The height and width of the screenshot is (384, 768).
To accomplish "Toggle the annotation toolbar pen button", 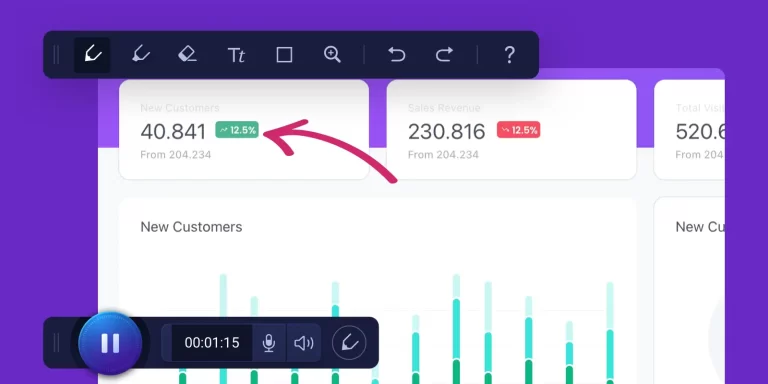I will pyautogui.click(x=349, y=343).
